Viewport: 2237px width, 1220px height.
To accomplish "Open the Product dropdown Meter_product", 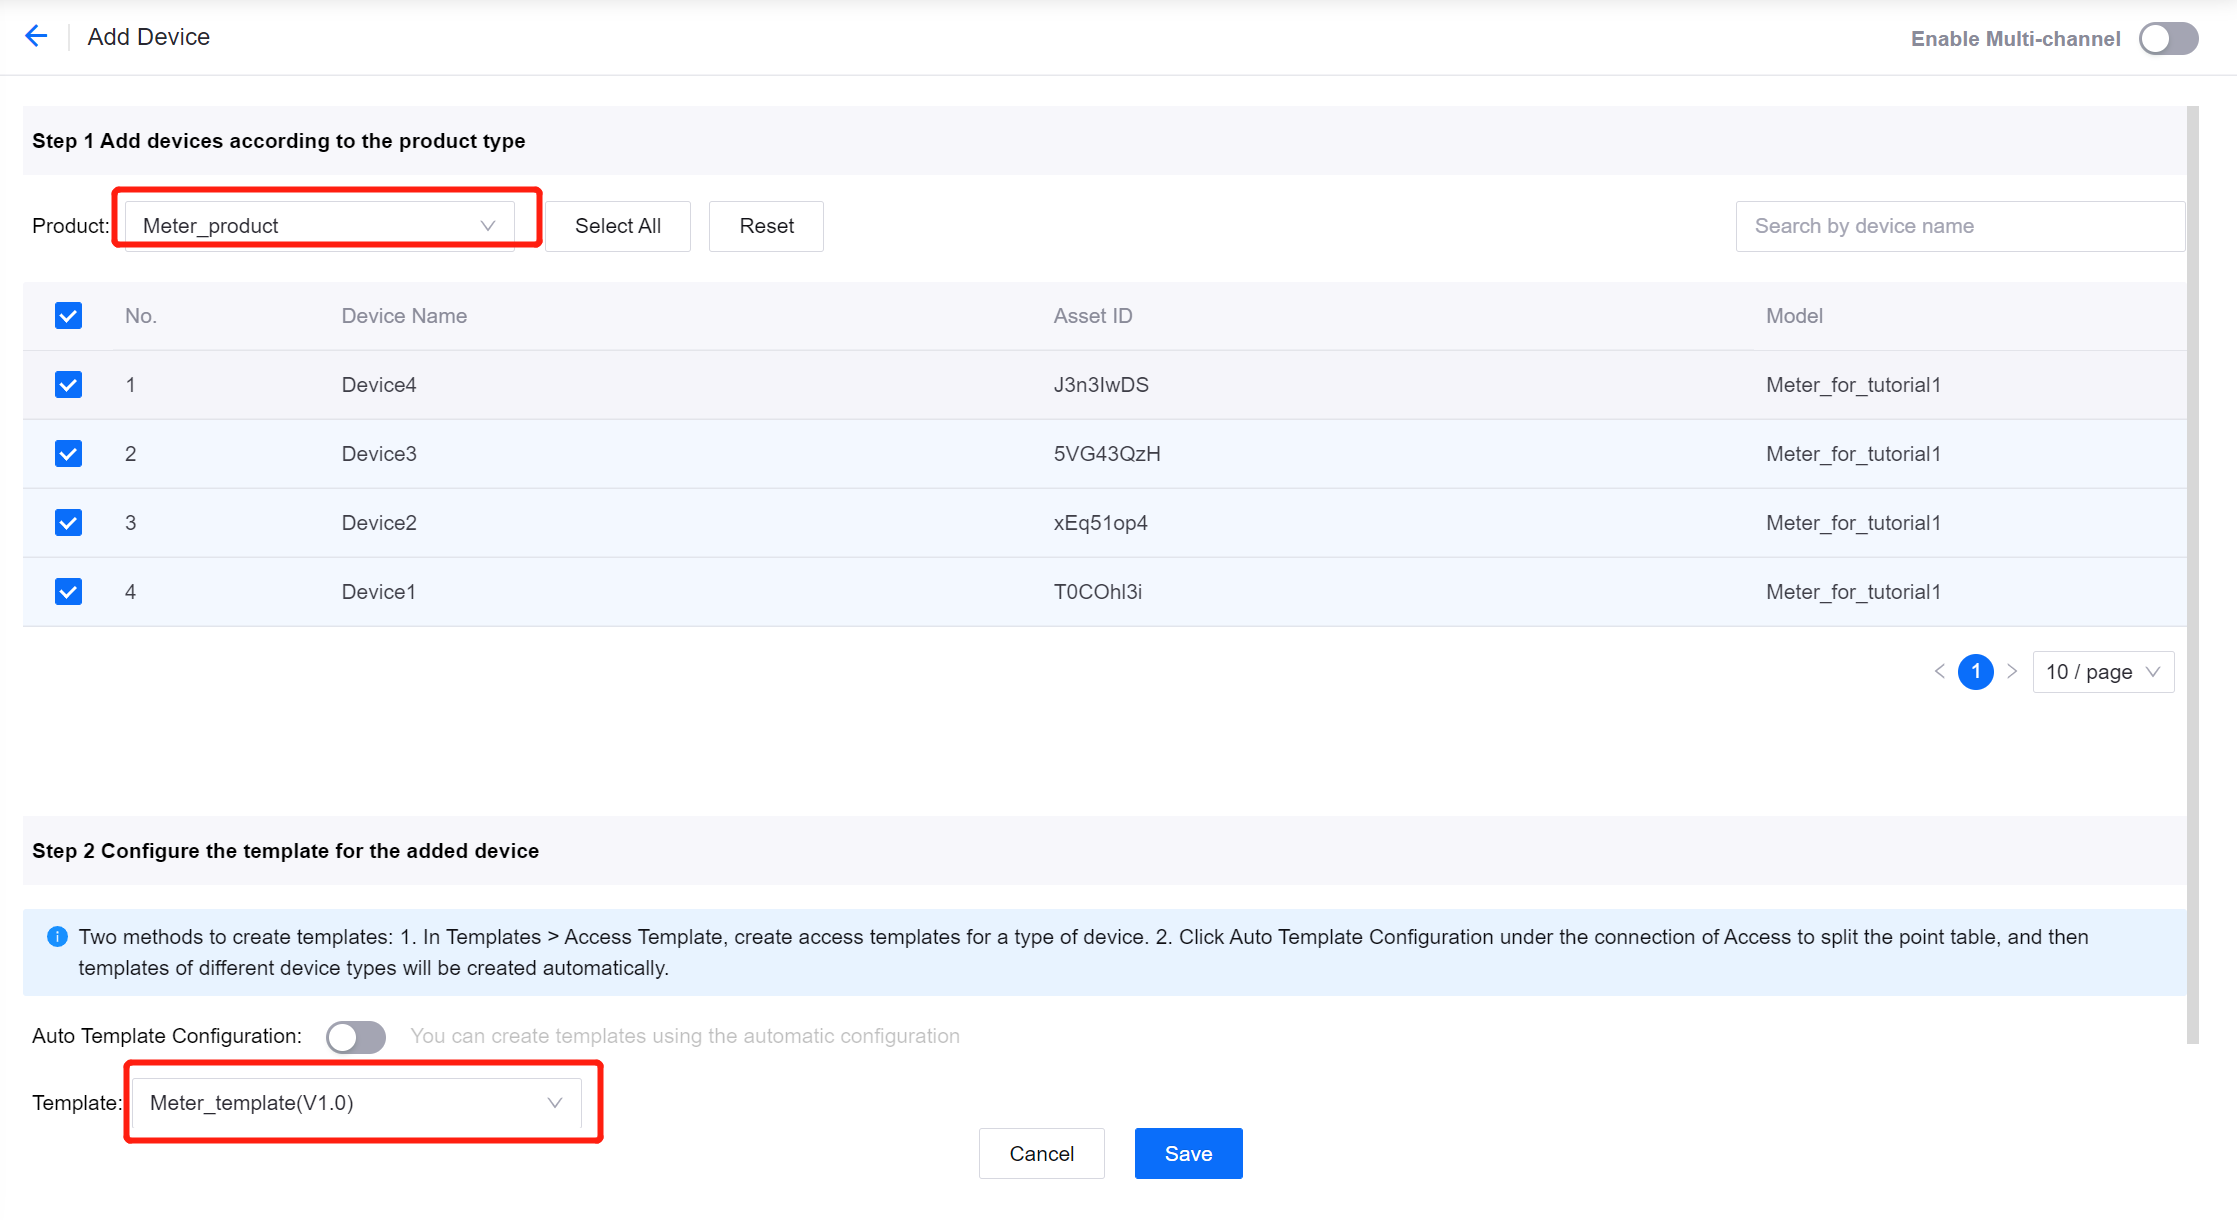I will click(x=319, y=226).
